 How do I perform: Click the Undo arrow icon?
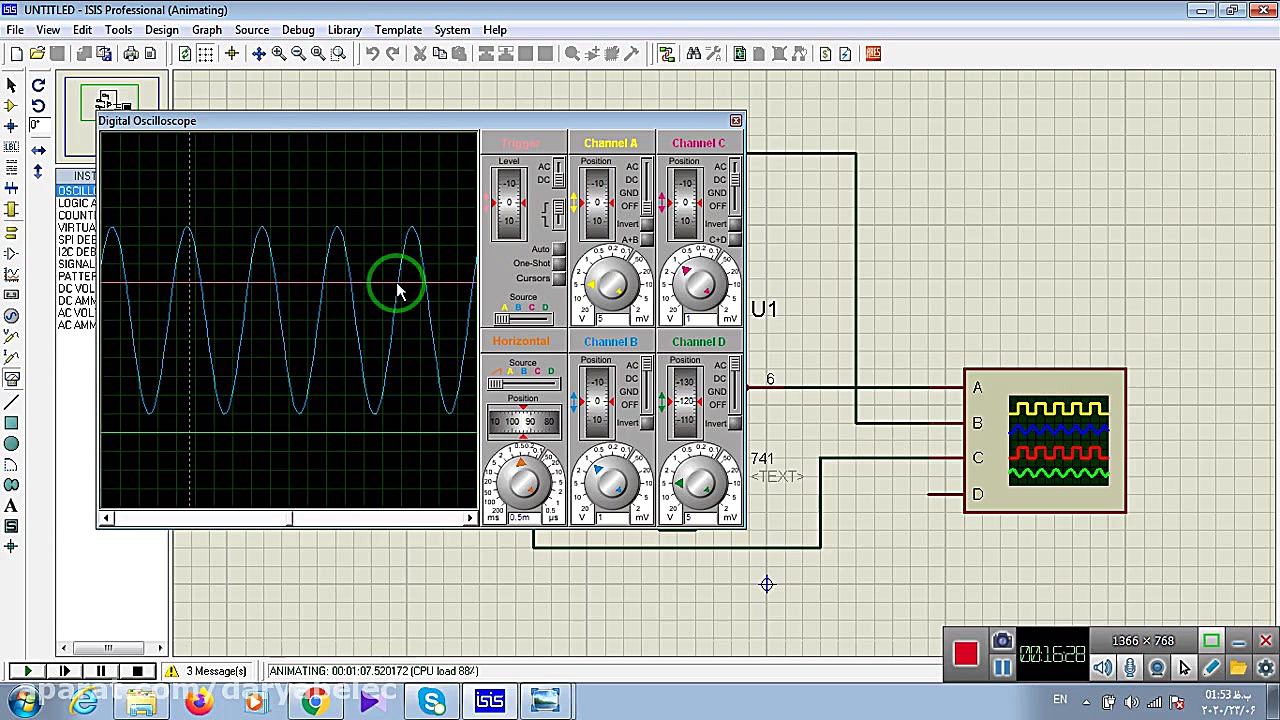click(372, 54)
